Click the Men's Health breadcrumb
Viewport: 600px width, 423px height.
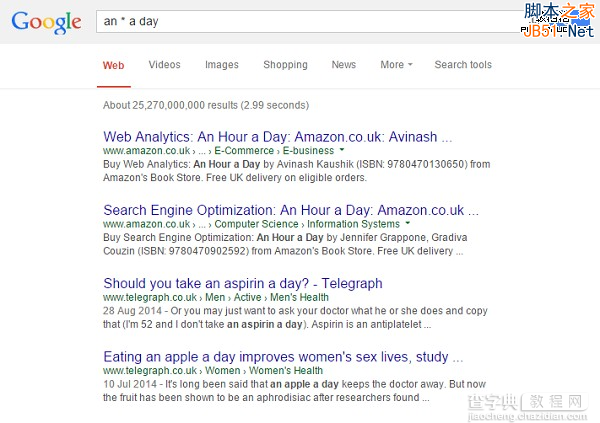[x=299, y=297]
